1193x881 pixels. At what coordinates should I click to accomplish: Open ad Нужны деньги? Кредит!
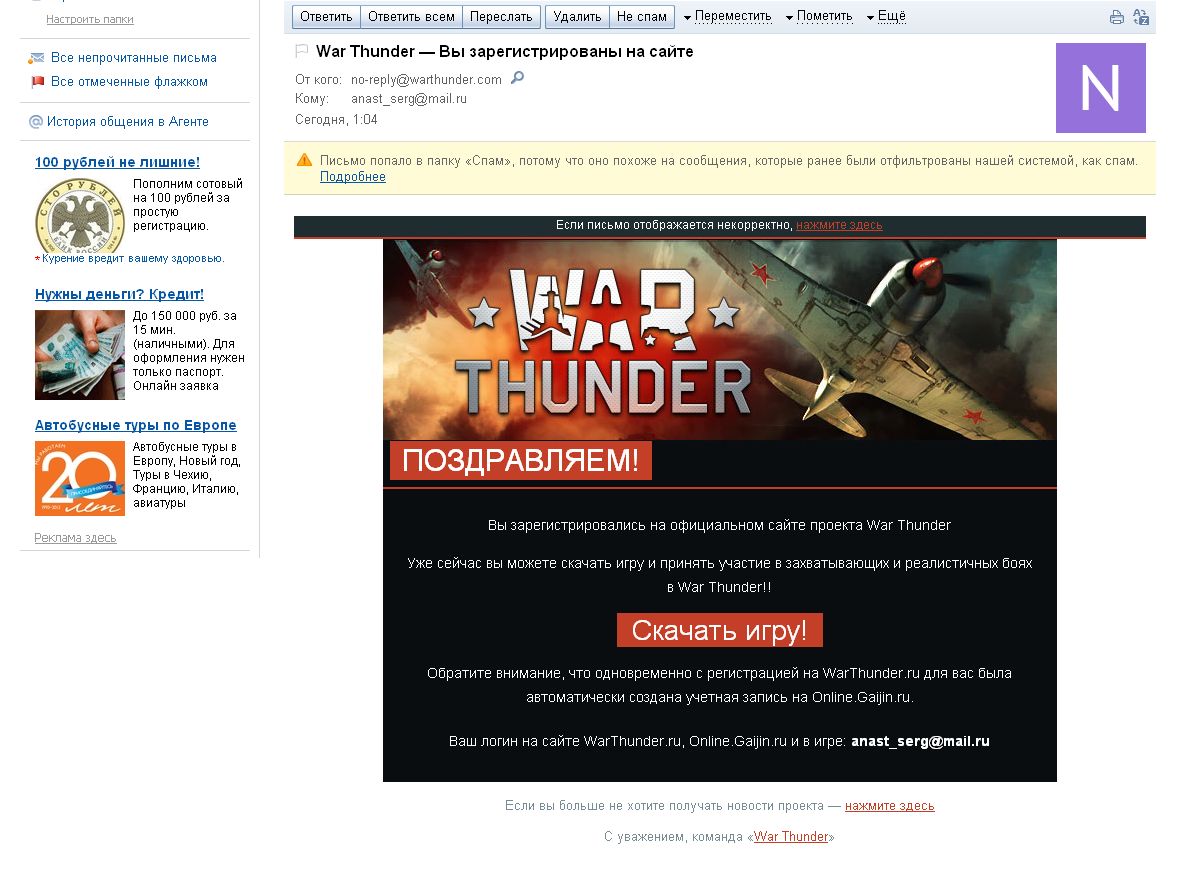119,294
